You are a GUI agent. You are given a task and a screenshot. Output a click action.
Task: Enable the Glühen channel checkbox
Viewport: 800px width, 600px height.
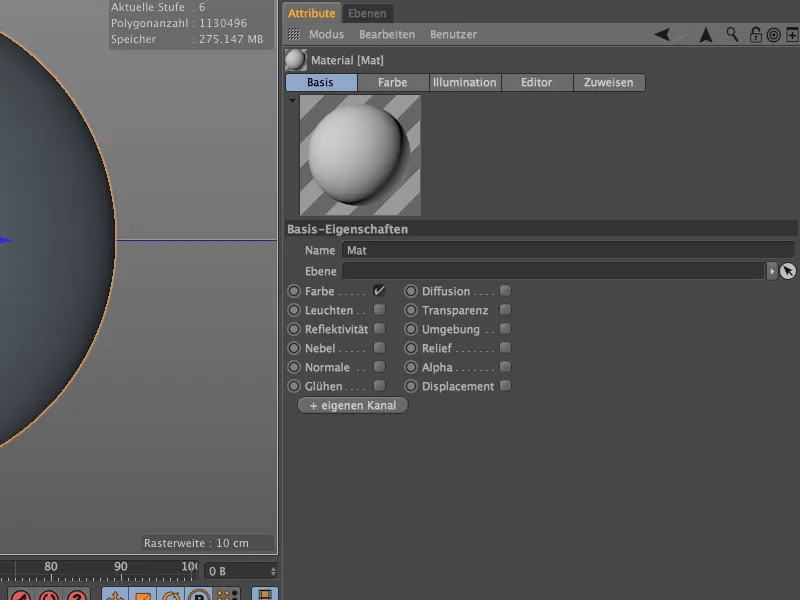[379, 386]
